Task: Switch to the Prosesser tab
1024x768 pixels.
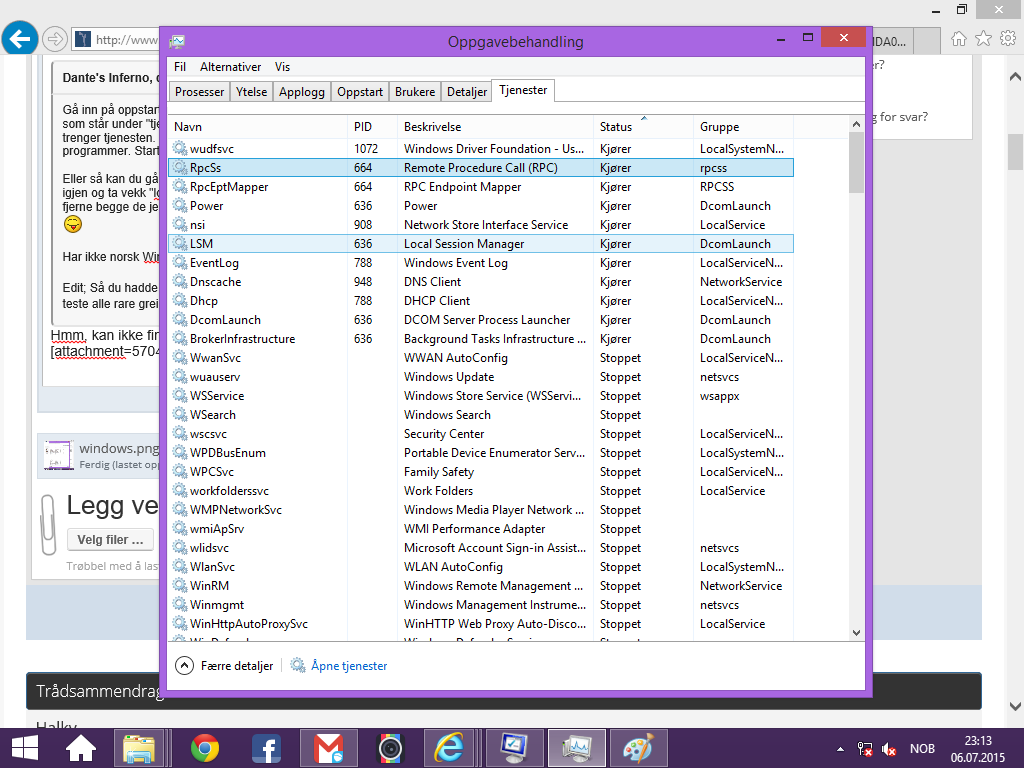Action: click(x=199, y=92)
